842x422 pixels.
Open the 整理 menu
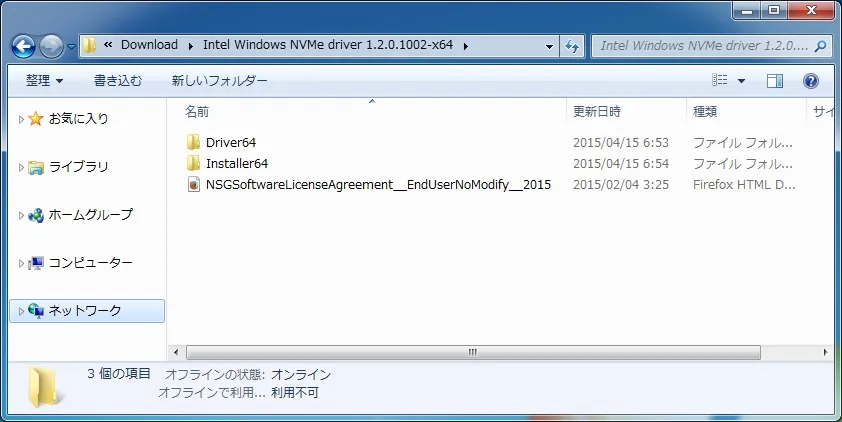point(45,81)
